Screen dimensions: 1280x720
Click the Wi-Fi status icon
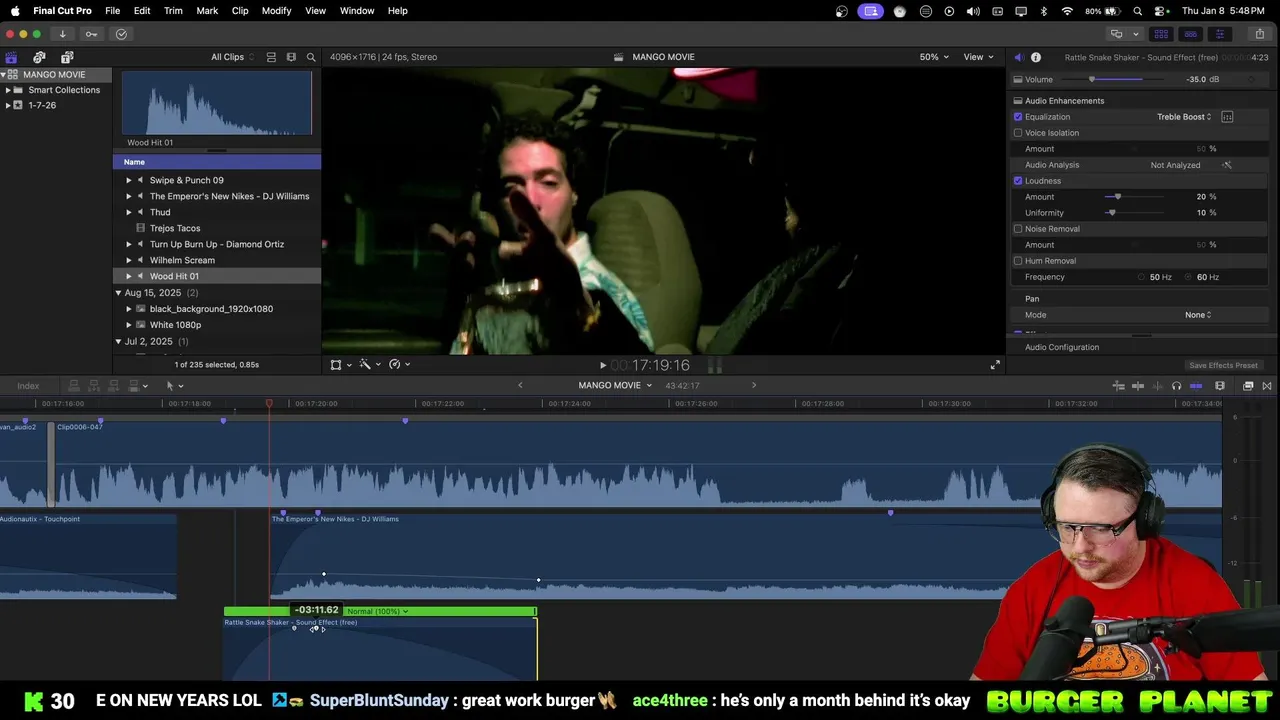1067,11
